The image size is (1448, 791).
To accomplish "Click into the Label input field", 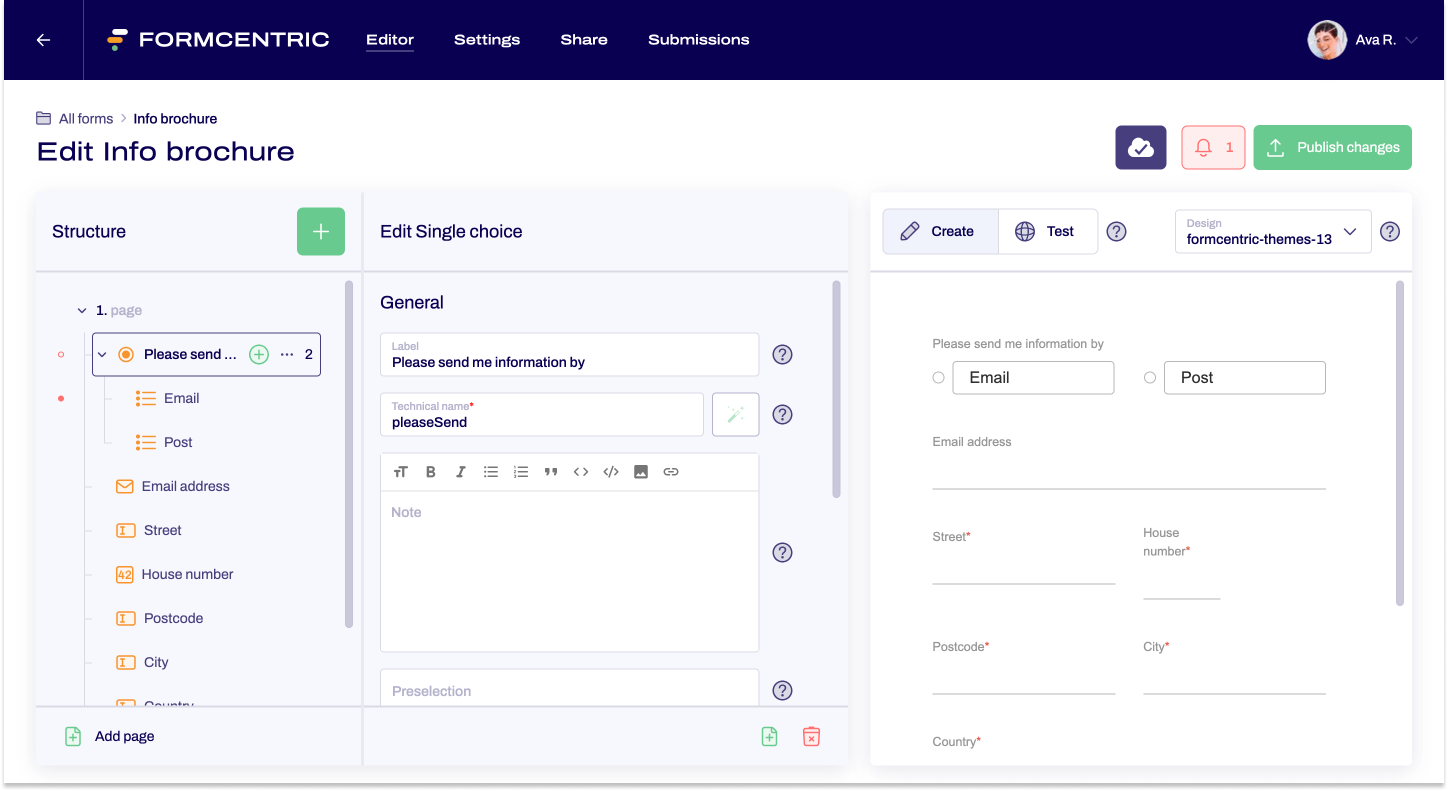I will click(568, 362).
